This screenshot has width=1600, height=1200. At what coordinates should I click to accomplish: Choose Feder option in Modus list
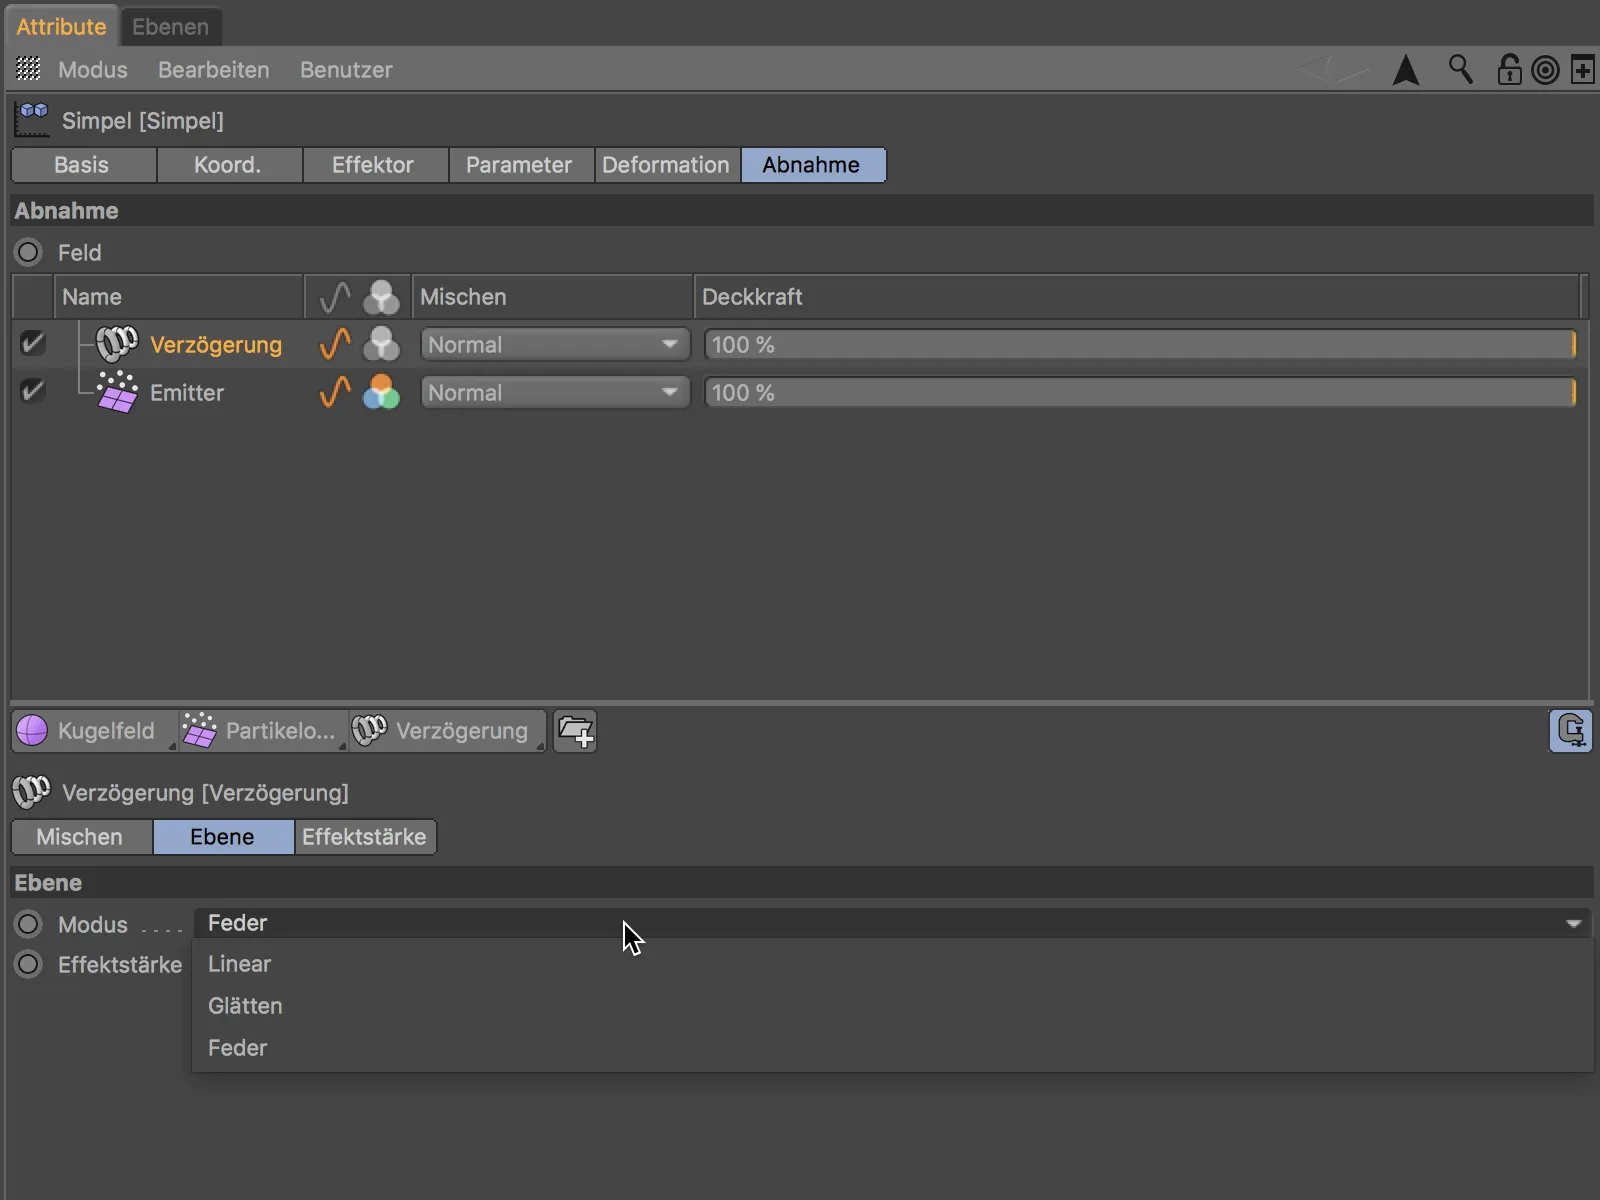point(892,1048)
